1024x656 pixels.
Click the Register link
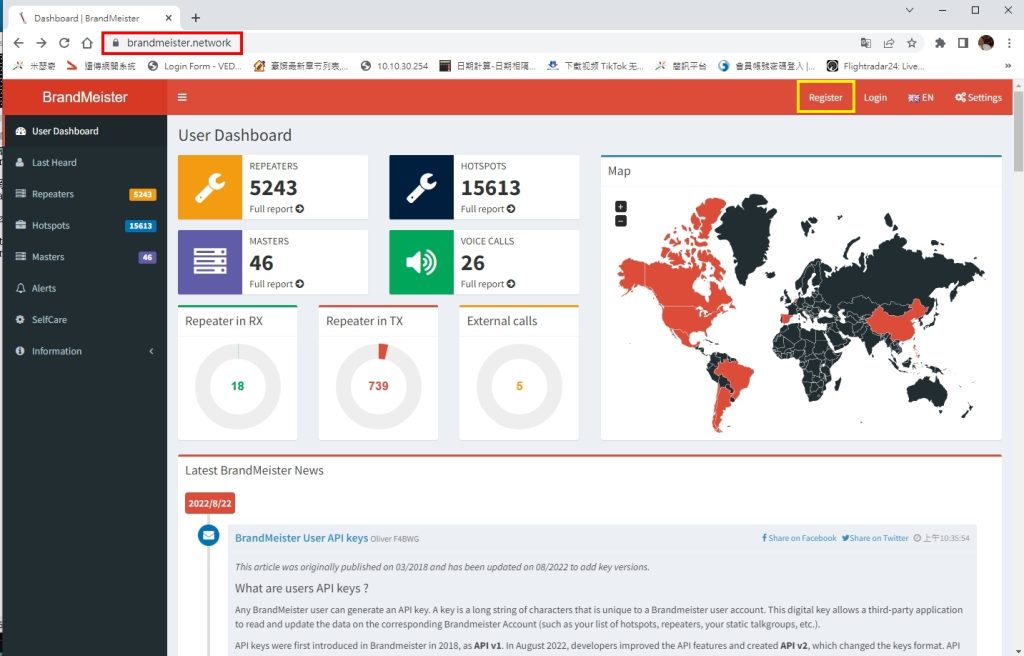tap(825, 97)
